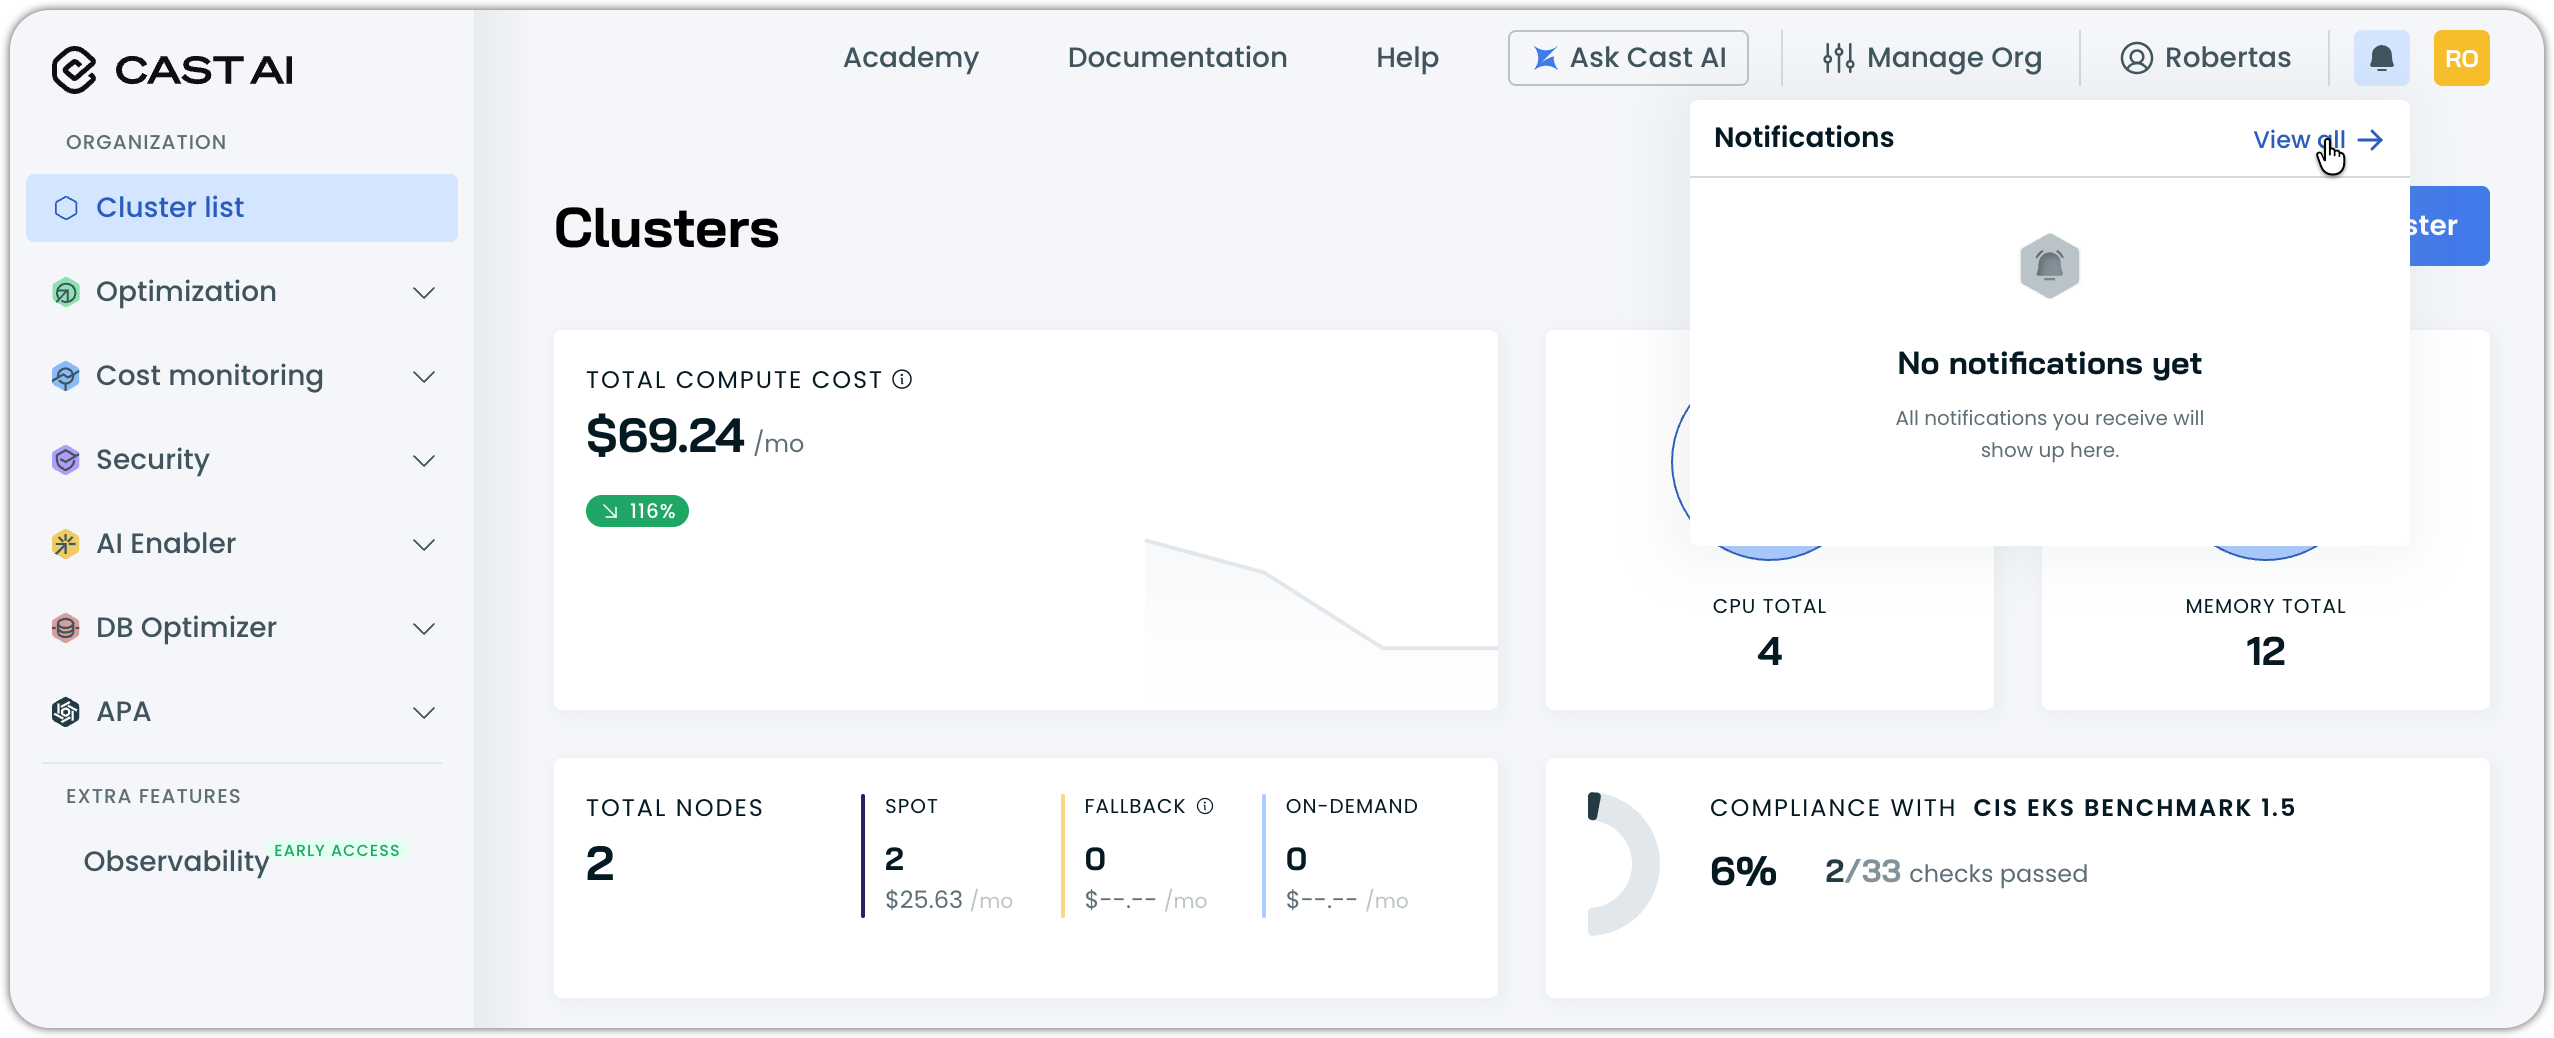The width and height of the screenshot is (2554, 1038).
Task: Click the Manage Org sliders icon
Action: tap(1838, 58)
